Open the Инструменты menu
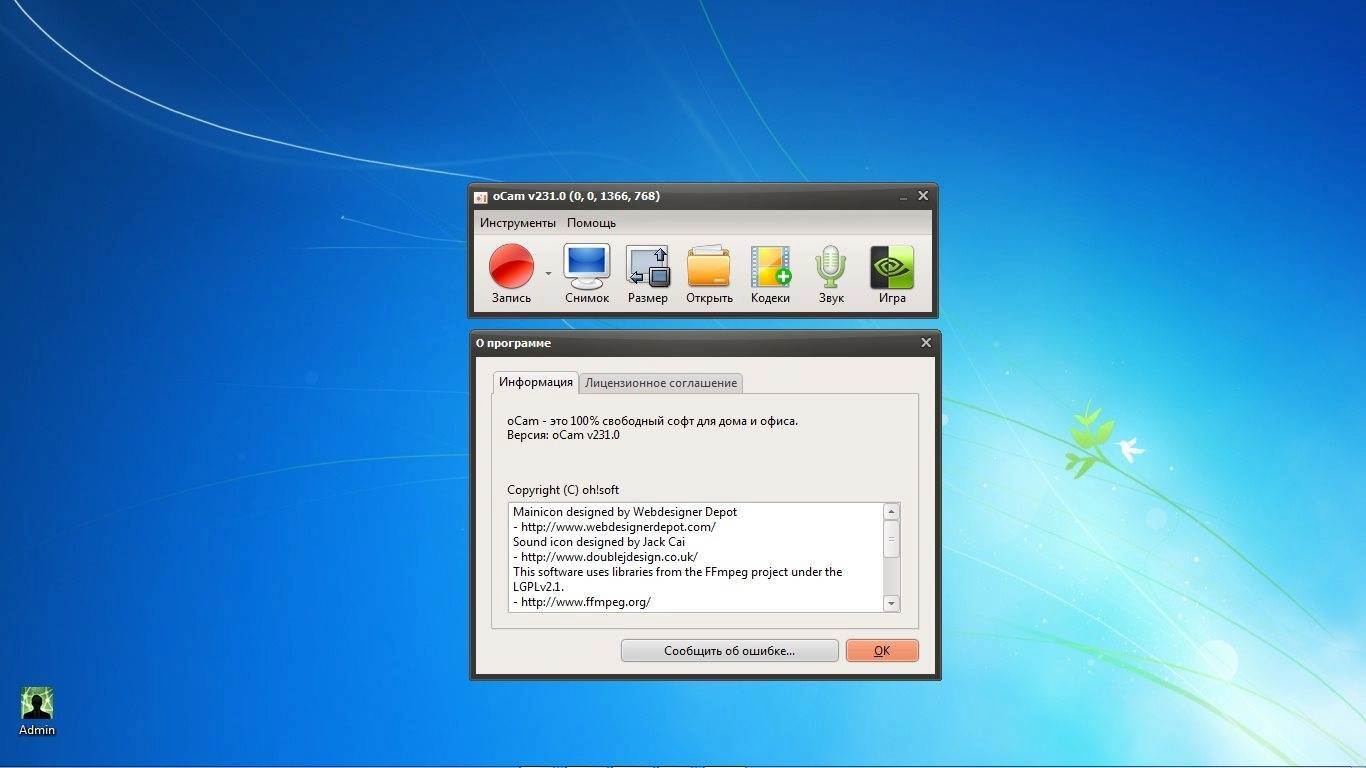This screenshot has width=1366, height=768. click(x=517, y=223)
